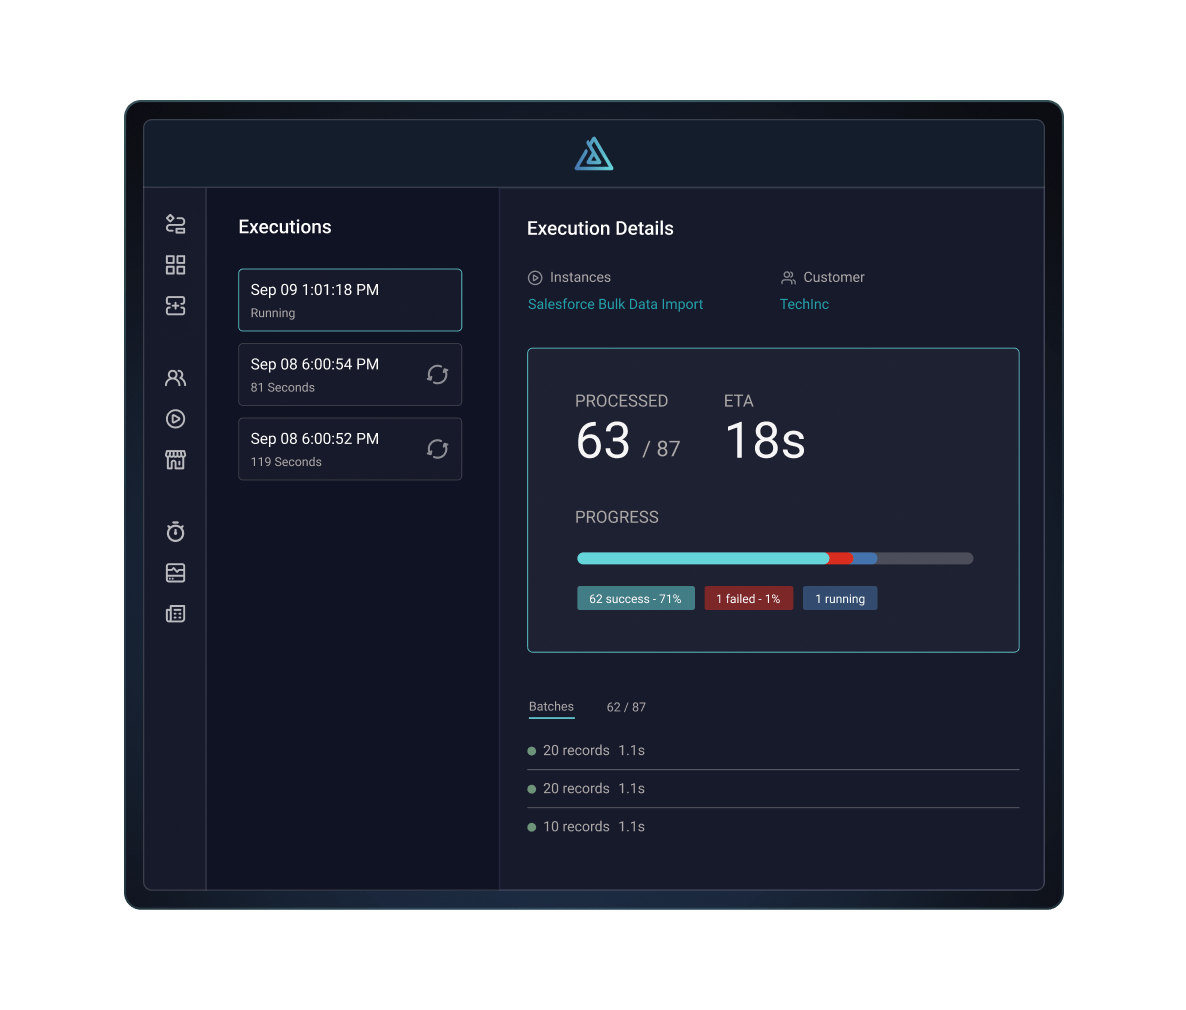
Task: Click the 1 failed - 1% badge
Action: coord(748,598)
